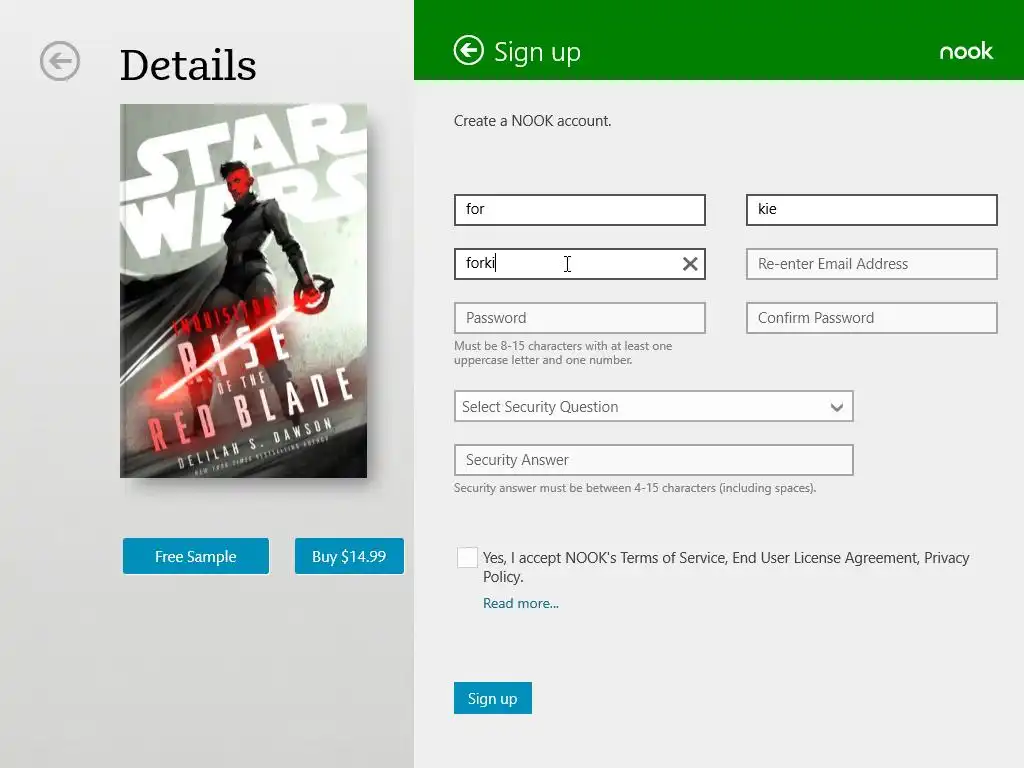The width and height of the screenshot is (1024, 768).
Task: Click the Buy $14.99 button
Action: (x=349, y=556)
